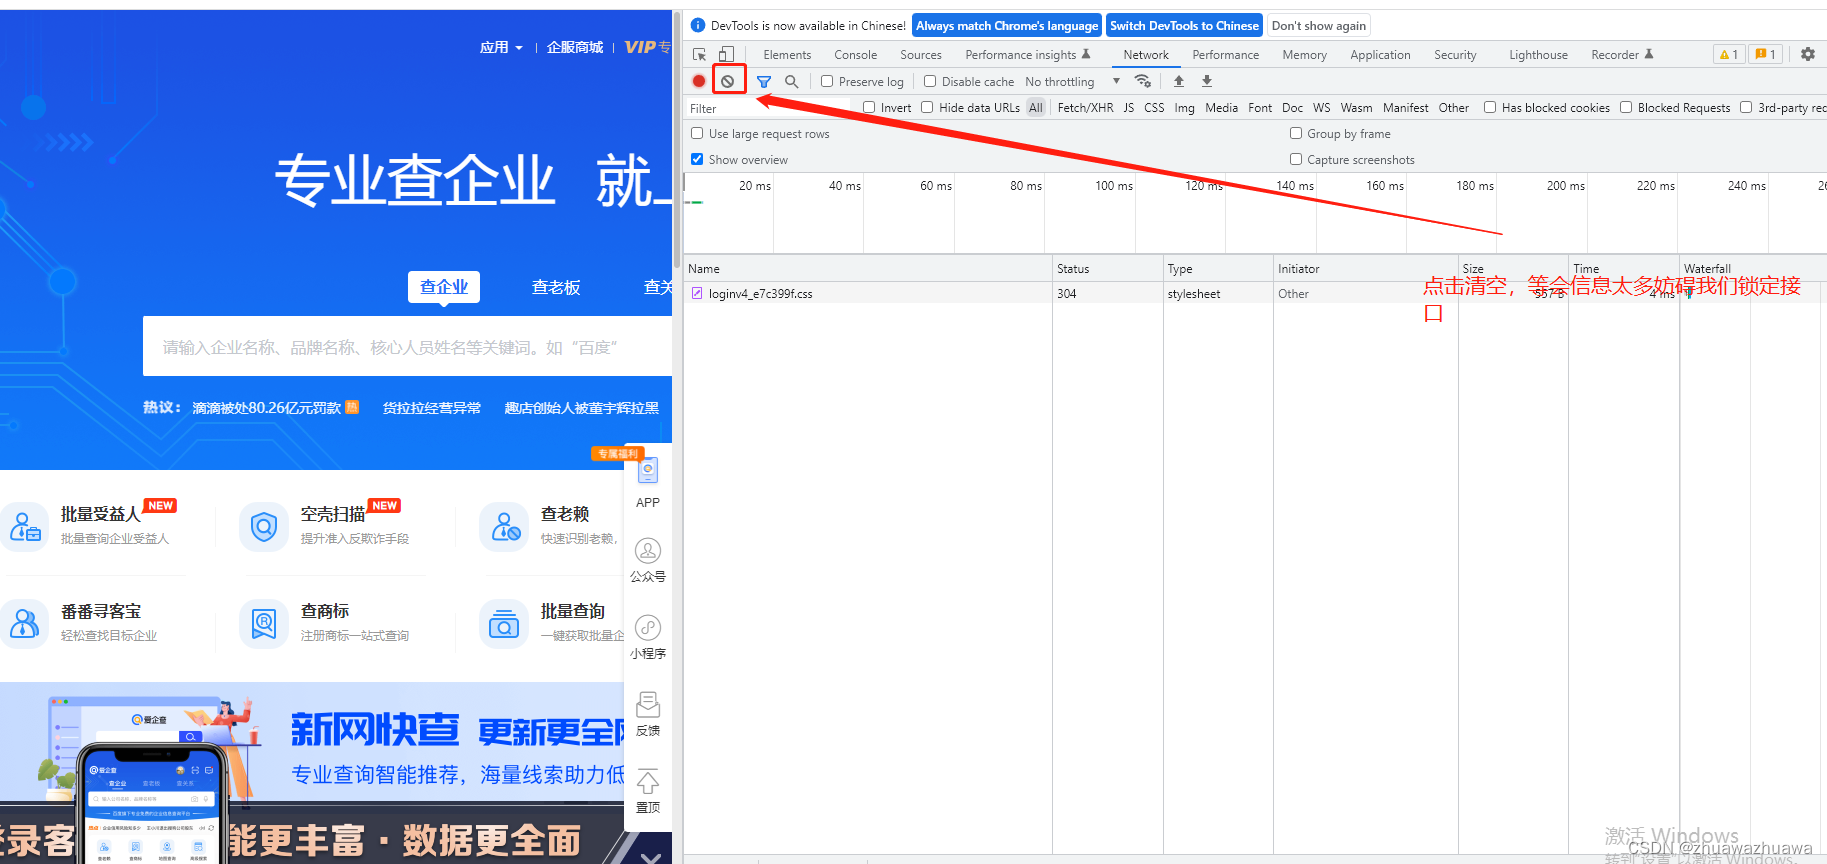Click the 小程序 sidebar icon
This screenshot has width=1827, height=864.
648,627
